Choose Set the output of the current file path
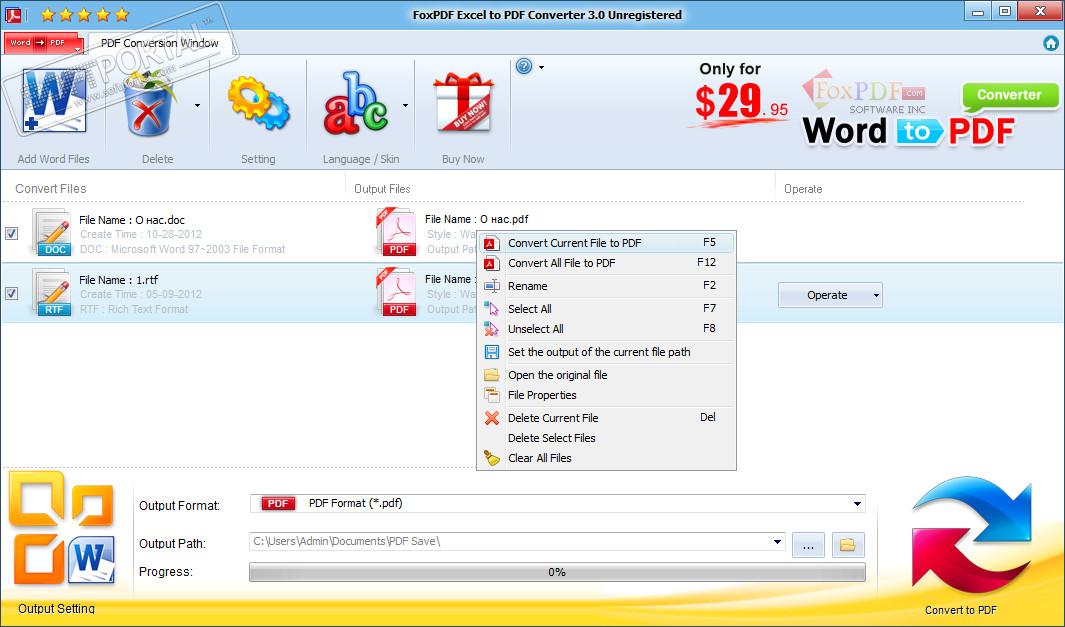The image size is (1065, 627). pos(606,352)
